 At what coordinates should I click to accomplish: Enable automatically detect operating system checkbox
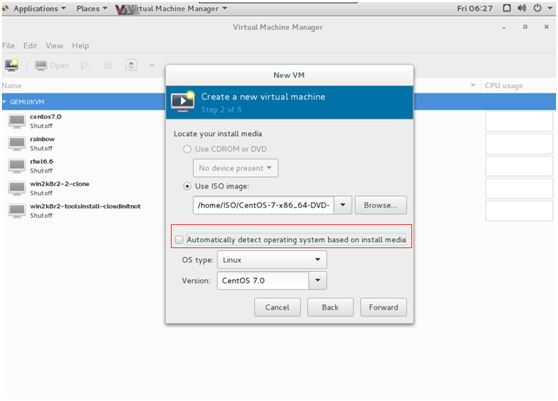pos(179,240)
